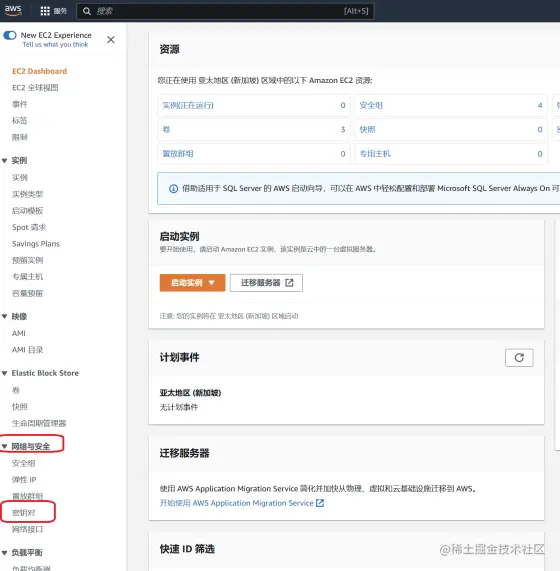Click the 服务 label in top bar
The image size is (560, 571).
(x=60, y=11)
